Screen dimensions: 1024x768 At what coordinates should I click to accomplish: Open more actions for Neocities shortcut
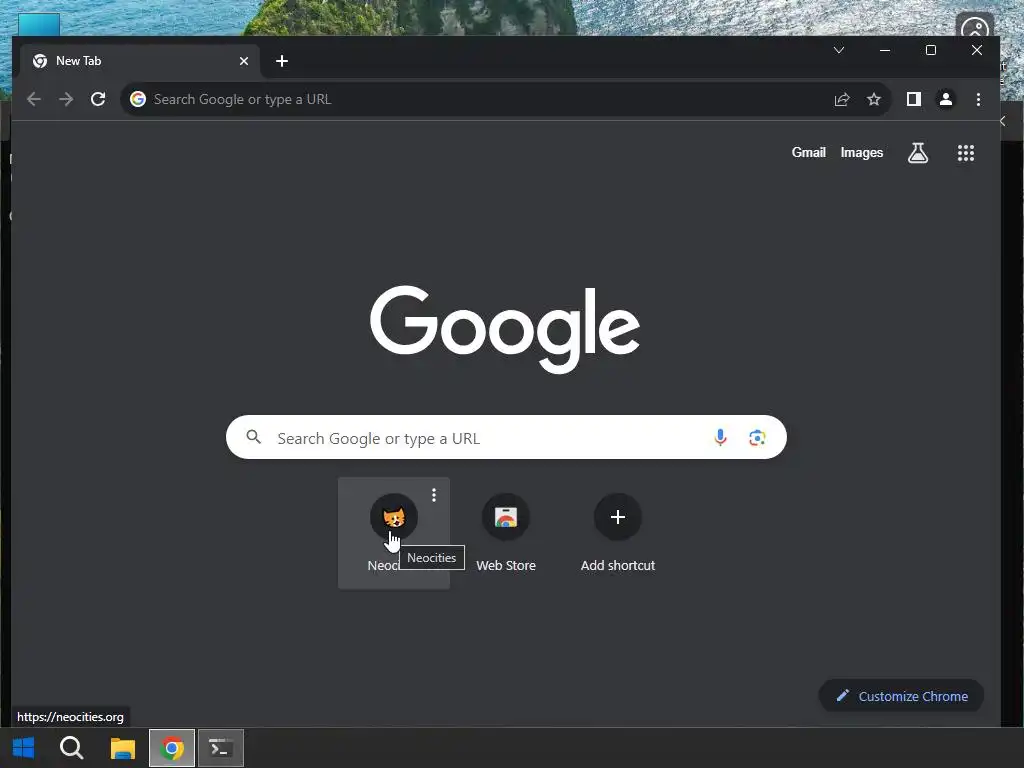tap(434, 495)
